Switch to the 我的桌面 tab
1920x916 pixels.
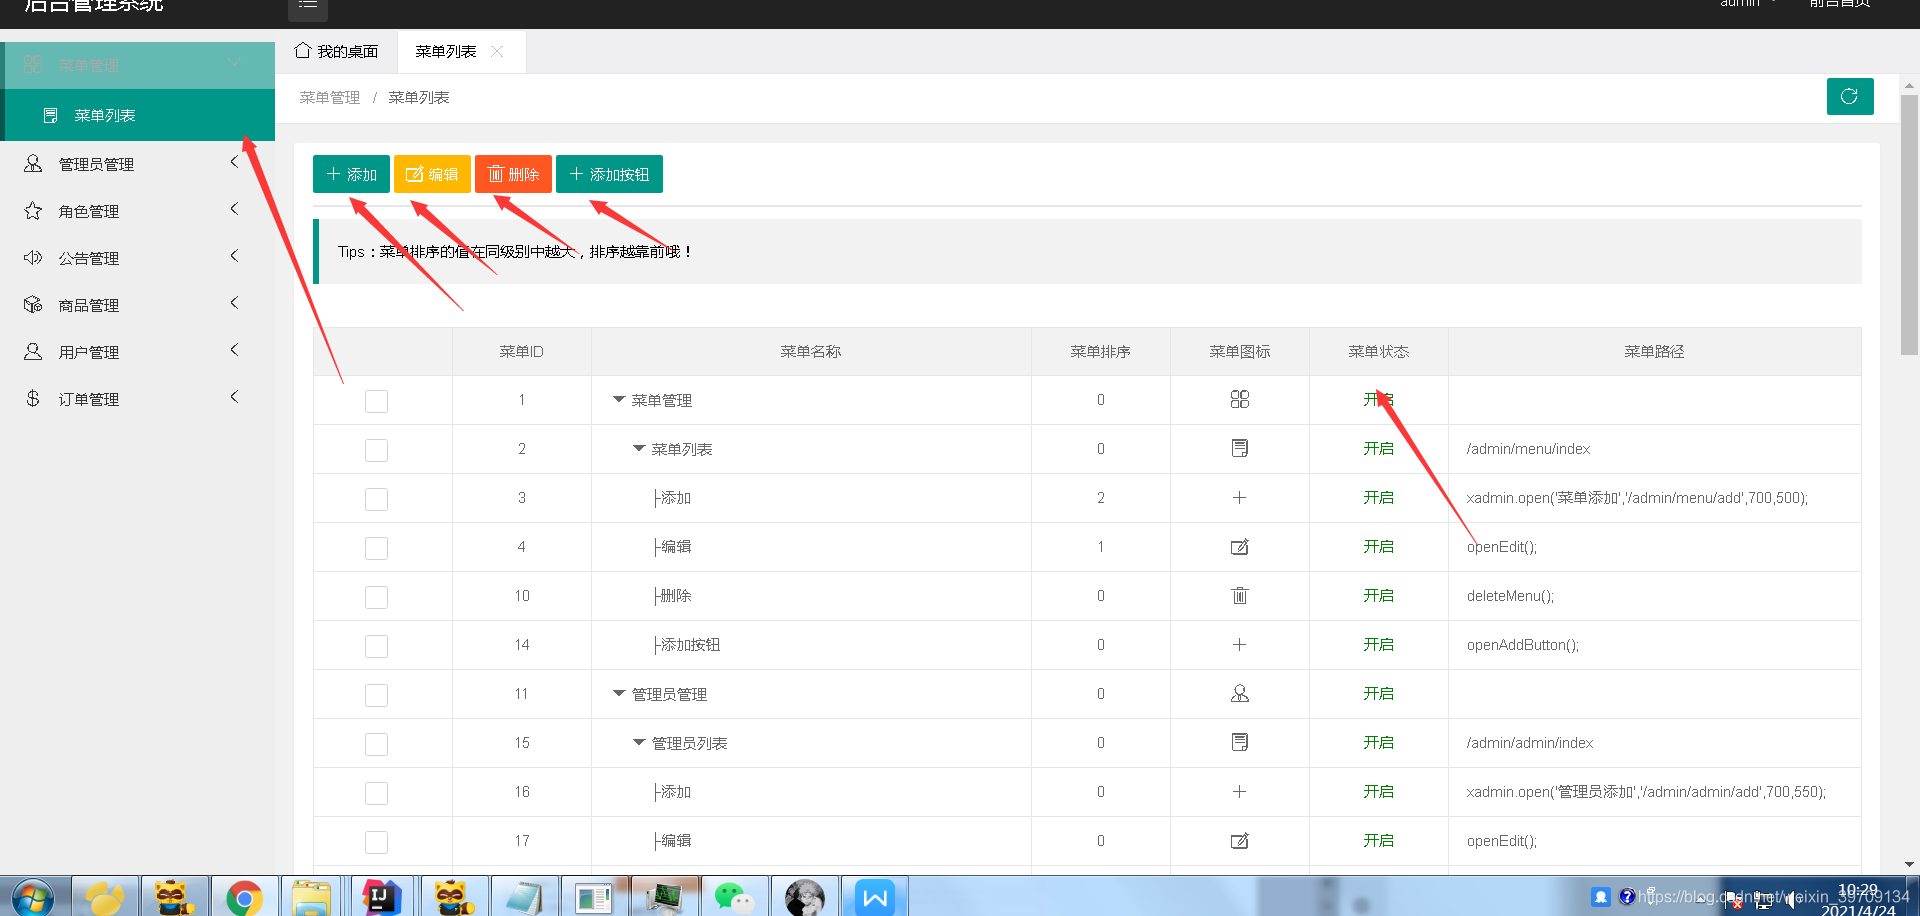[336, 51]
